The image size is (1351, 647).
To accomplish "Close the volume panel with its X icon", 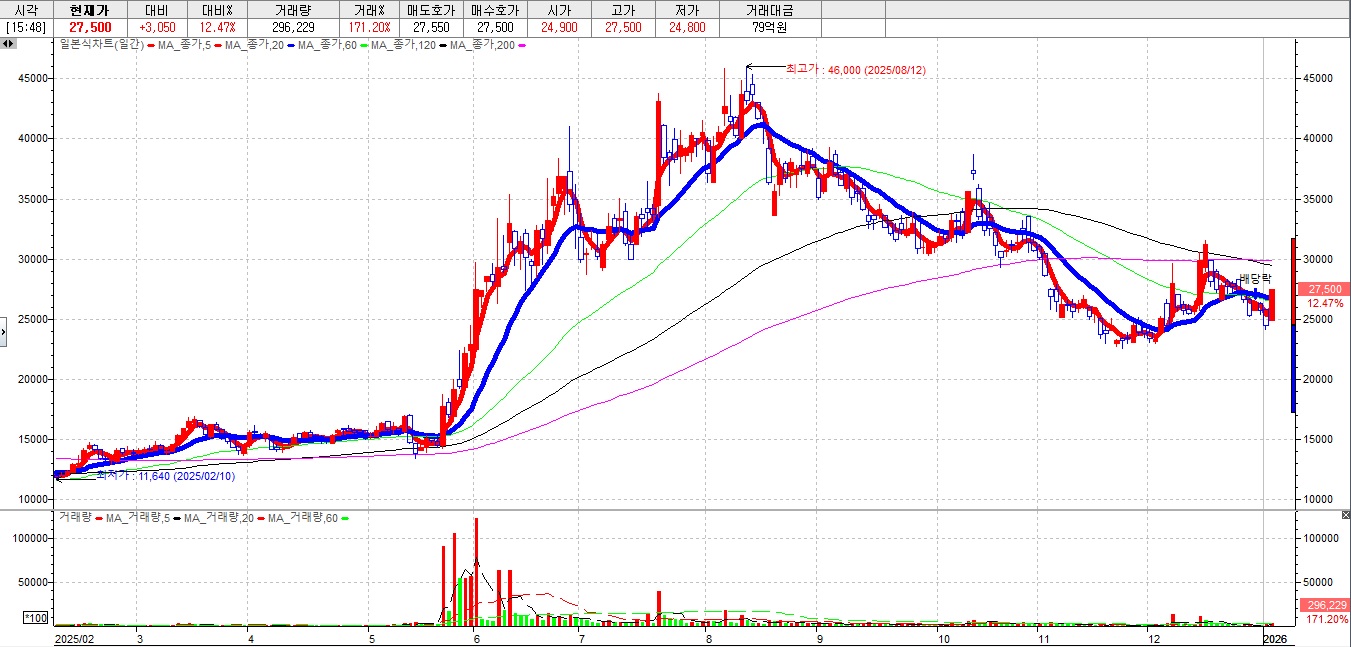I will click(x=1346, y=514).
